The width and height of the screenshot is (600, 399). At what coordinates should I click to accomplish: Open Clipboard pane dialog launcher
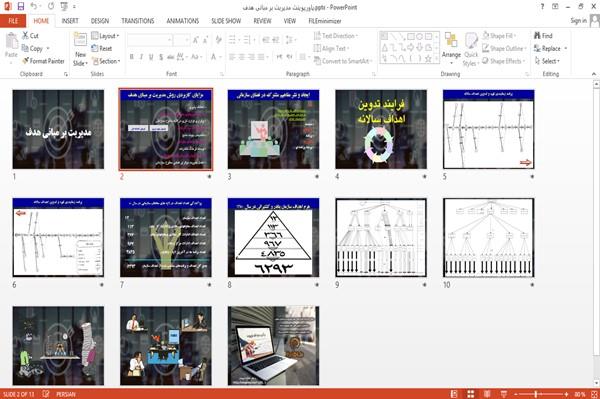(x=66, y=74)
